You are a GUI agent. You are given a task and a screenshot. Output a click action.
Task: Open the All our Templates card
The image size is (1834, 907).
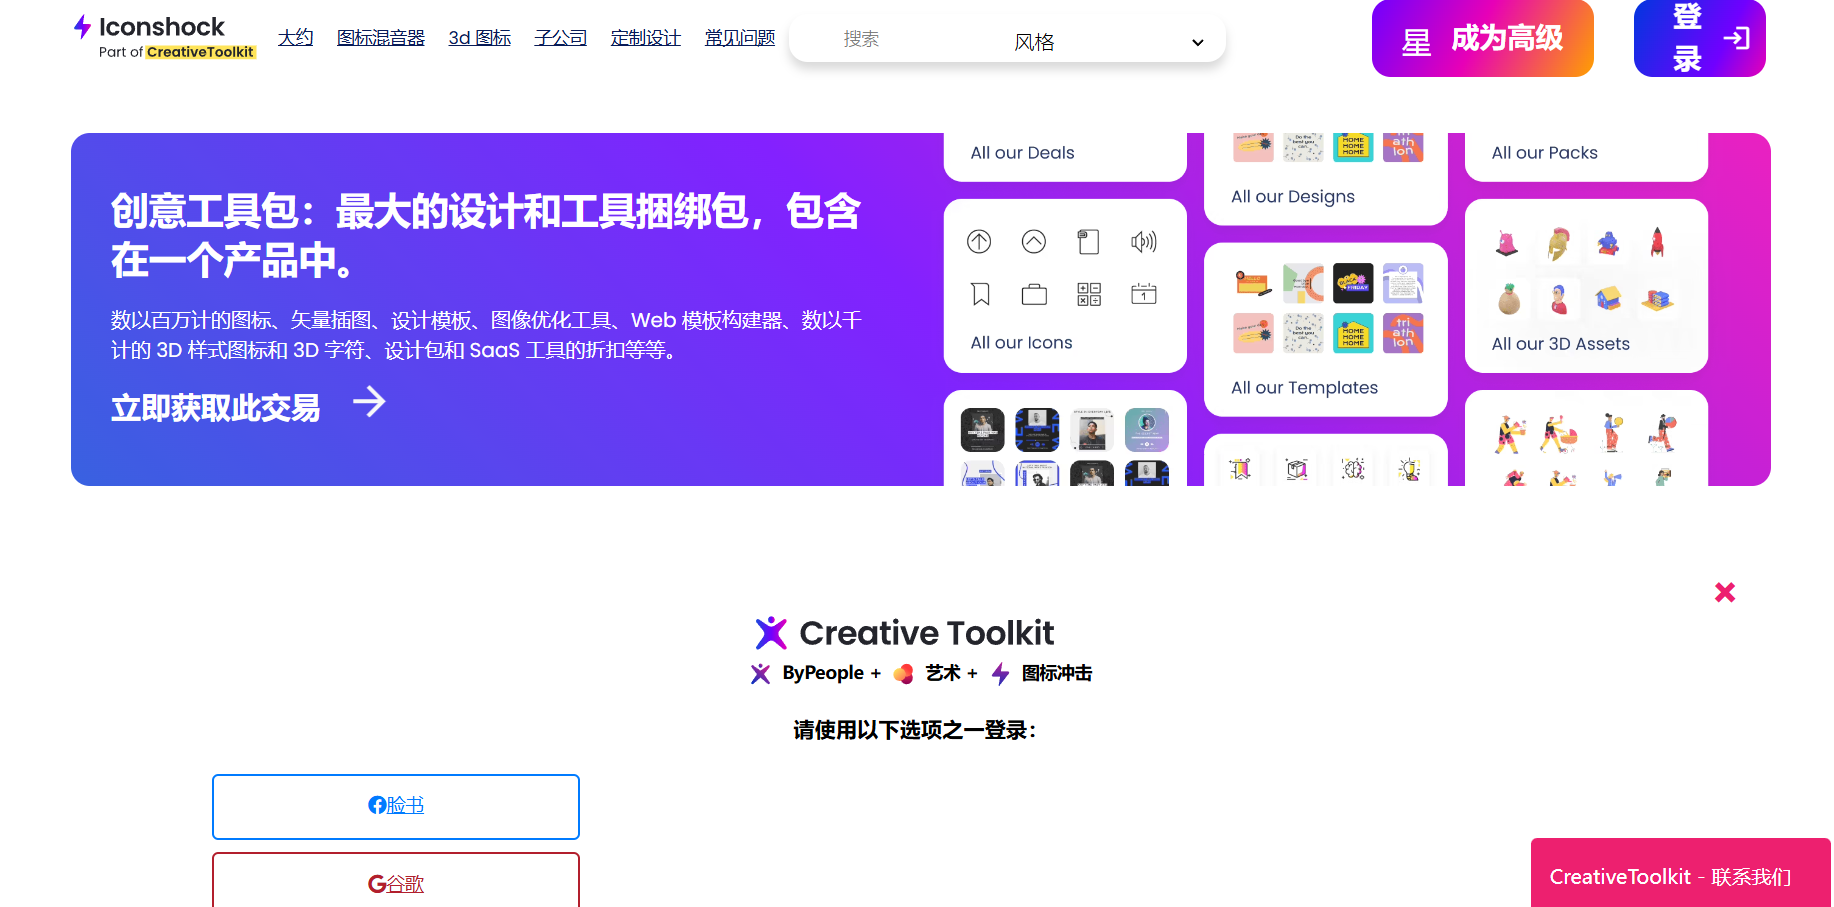1326,330
